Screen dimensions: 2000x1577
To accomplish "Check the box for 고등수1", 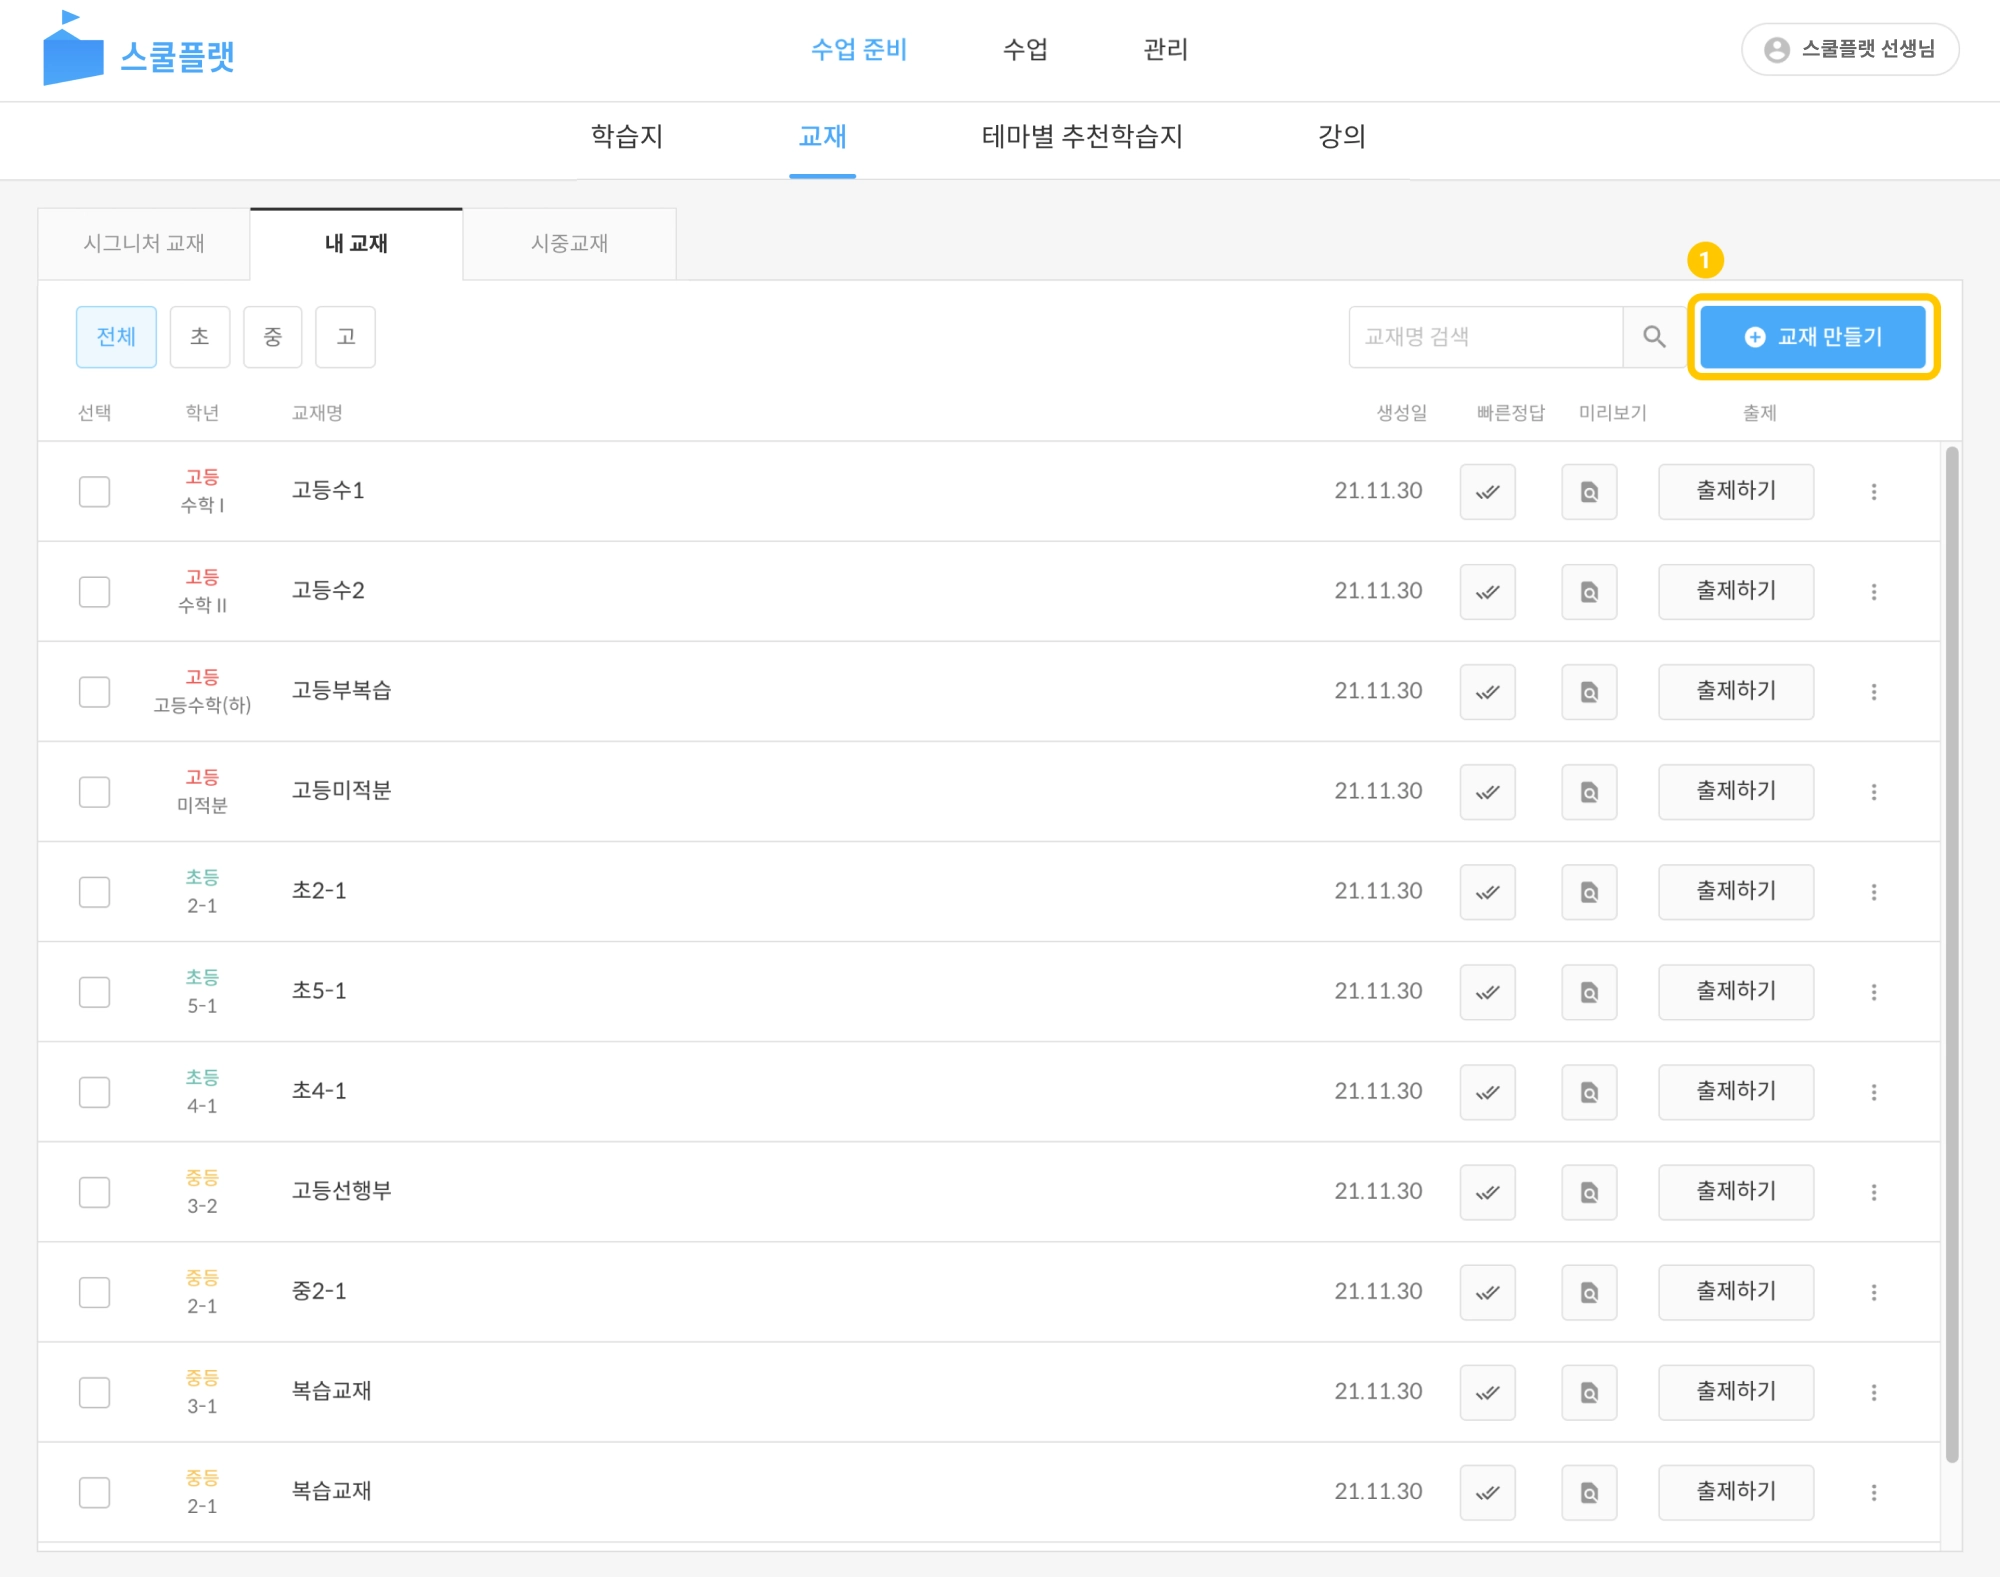I will click(95, 491).
